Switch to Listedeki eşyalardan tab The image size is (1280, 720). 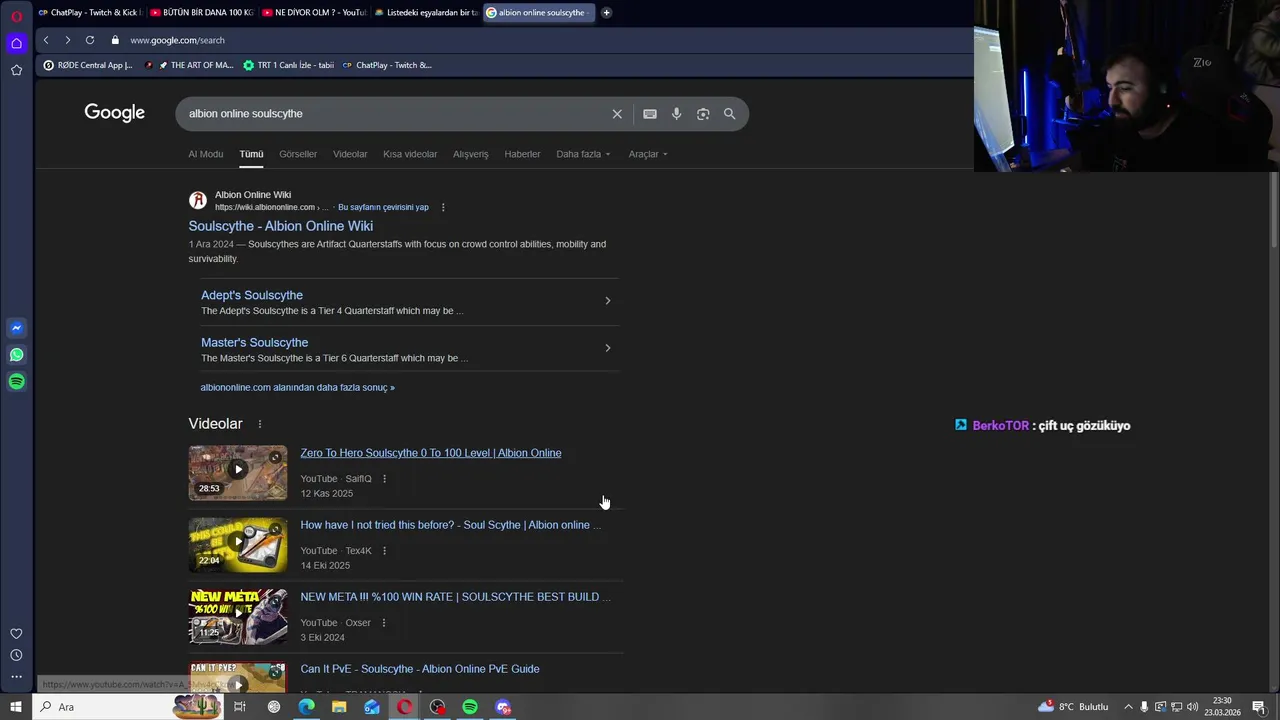click(x=426, y=13)
